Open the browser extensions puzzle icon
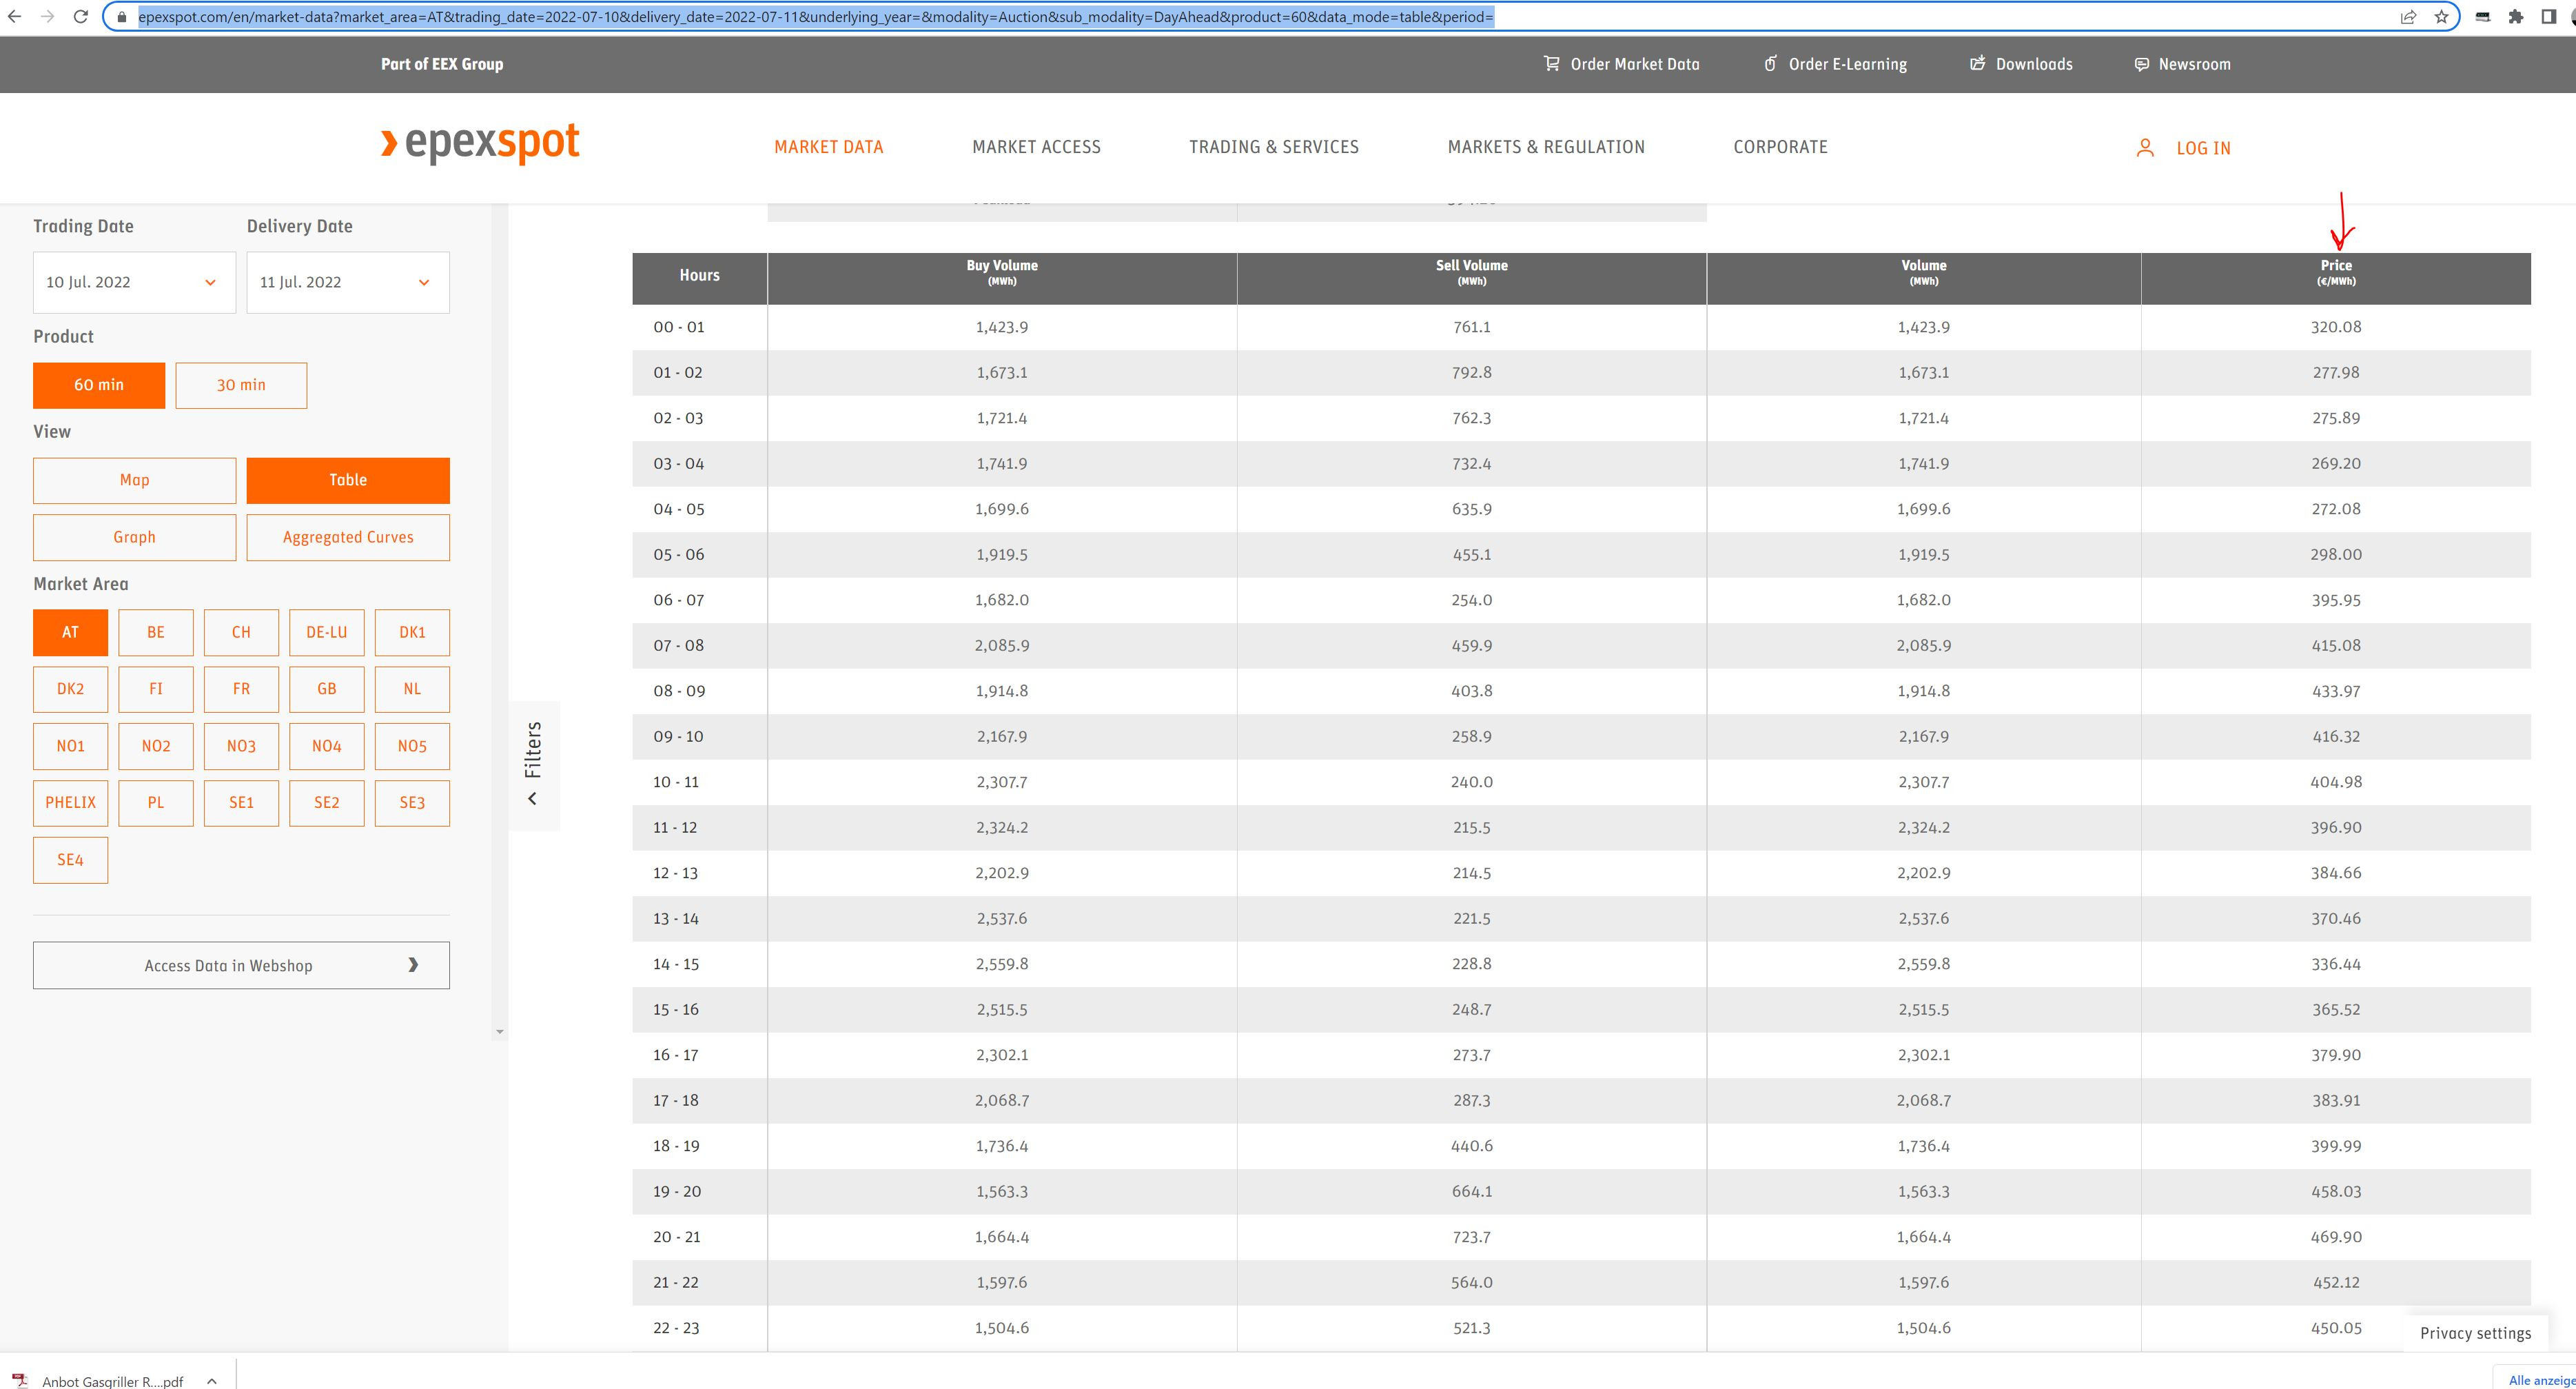The image size is (2576, 1389). 2516,17
